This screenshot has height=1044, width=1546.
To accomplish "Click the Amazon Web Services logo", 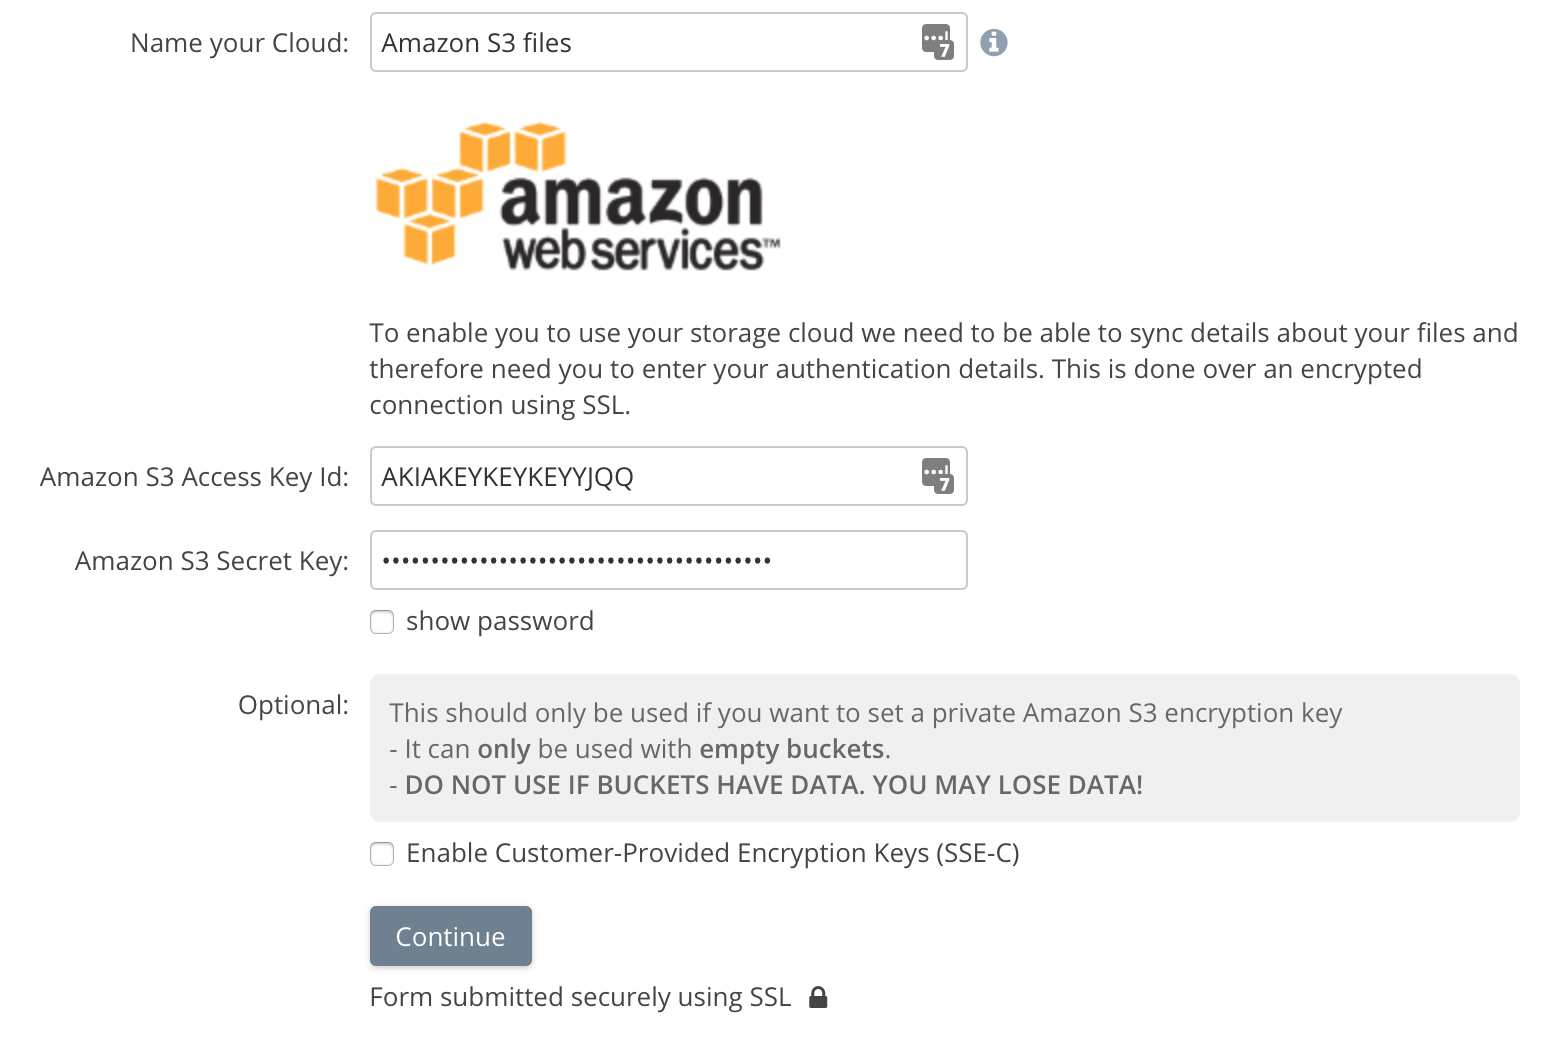I will pos(576,196).
